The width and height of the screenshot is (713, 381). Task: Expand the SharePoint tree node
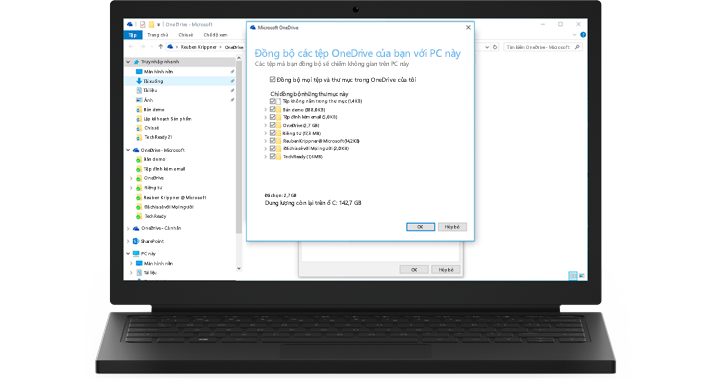[x=128, y=241]
